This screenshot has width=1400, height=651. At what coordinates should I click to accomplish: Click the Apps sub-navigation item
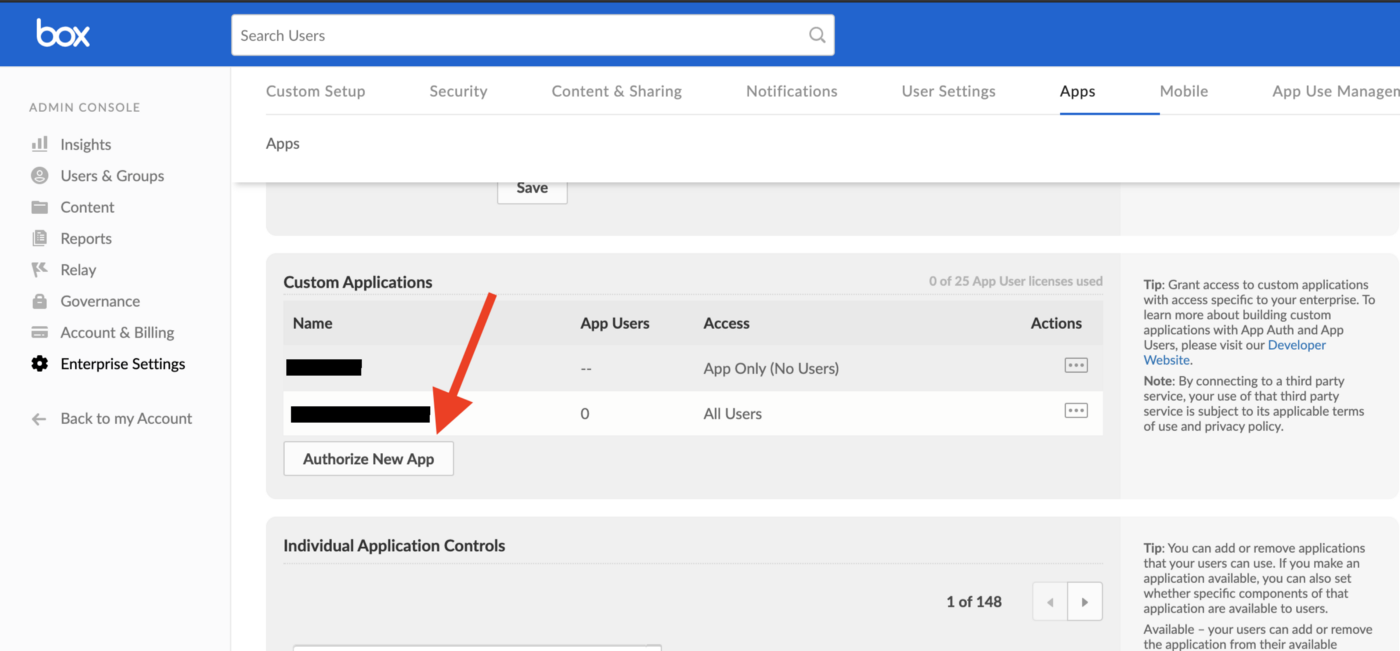283,143
